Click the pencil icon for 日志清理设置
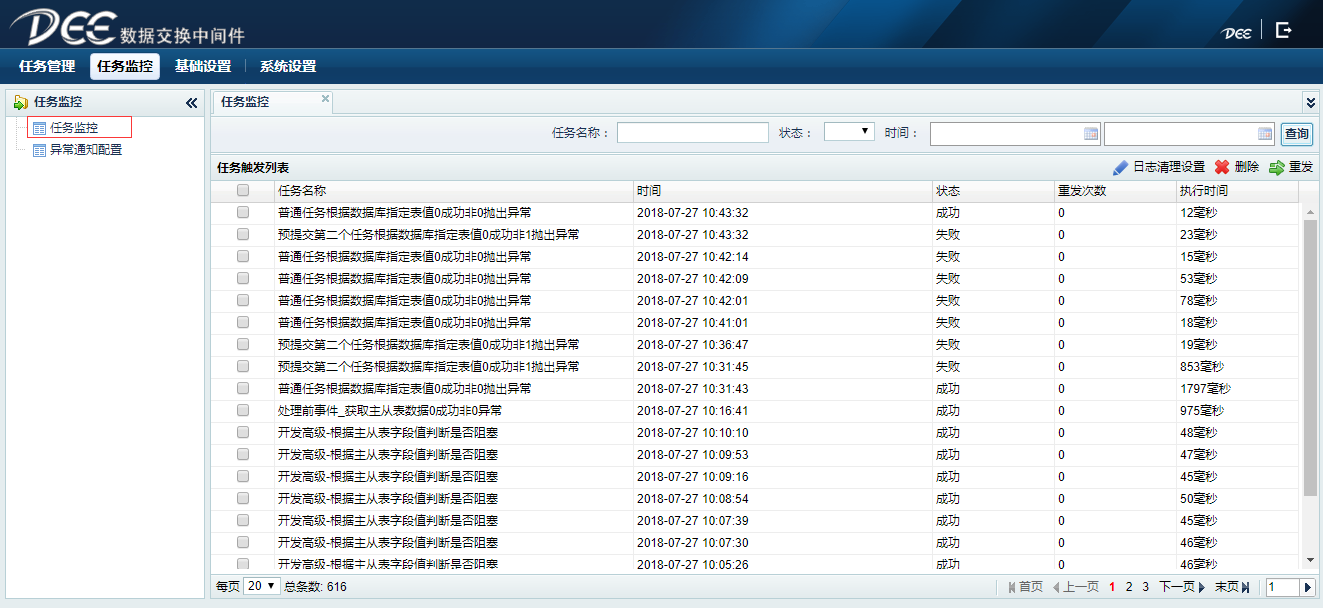This screenshot has height=608, width=1323. click(1121, 167)
